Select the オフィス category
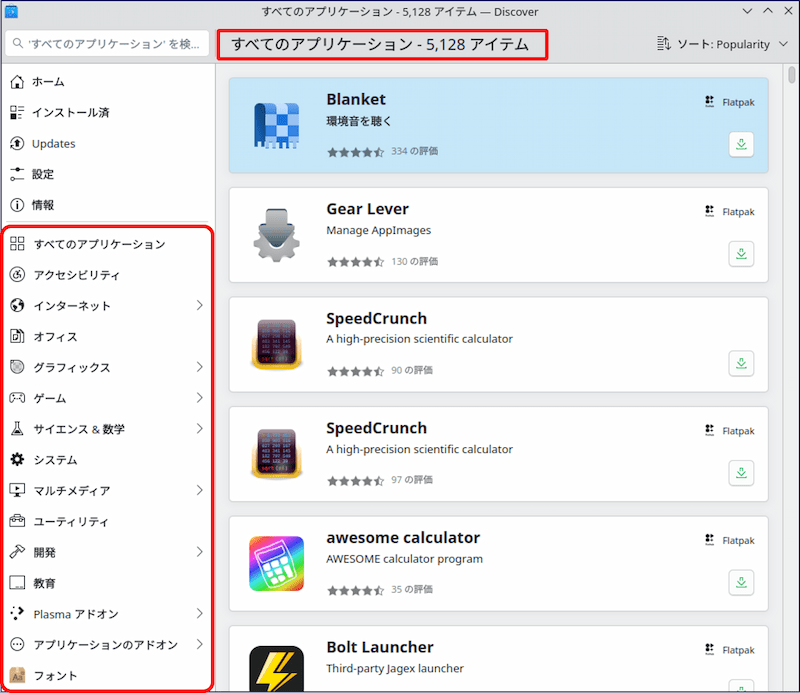 coord(55,336)
